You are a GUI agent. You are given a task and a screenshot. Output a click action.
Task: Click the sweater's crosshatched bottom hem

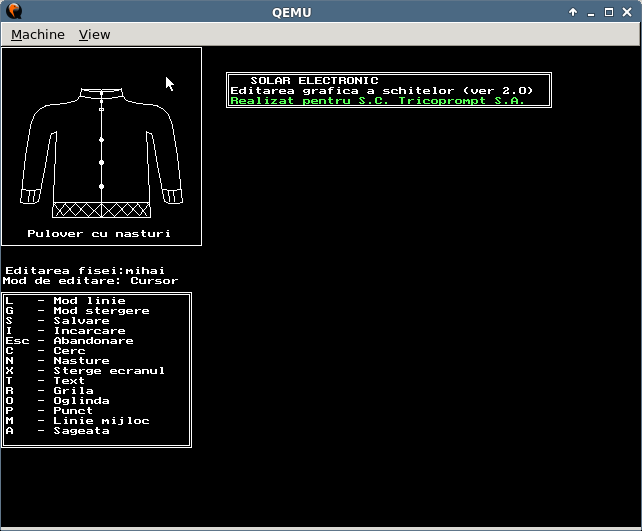(x=102, y=210)
